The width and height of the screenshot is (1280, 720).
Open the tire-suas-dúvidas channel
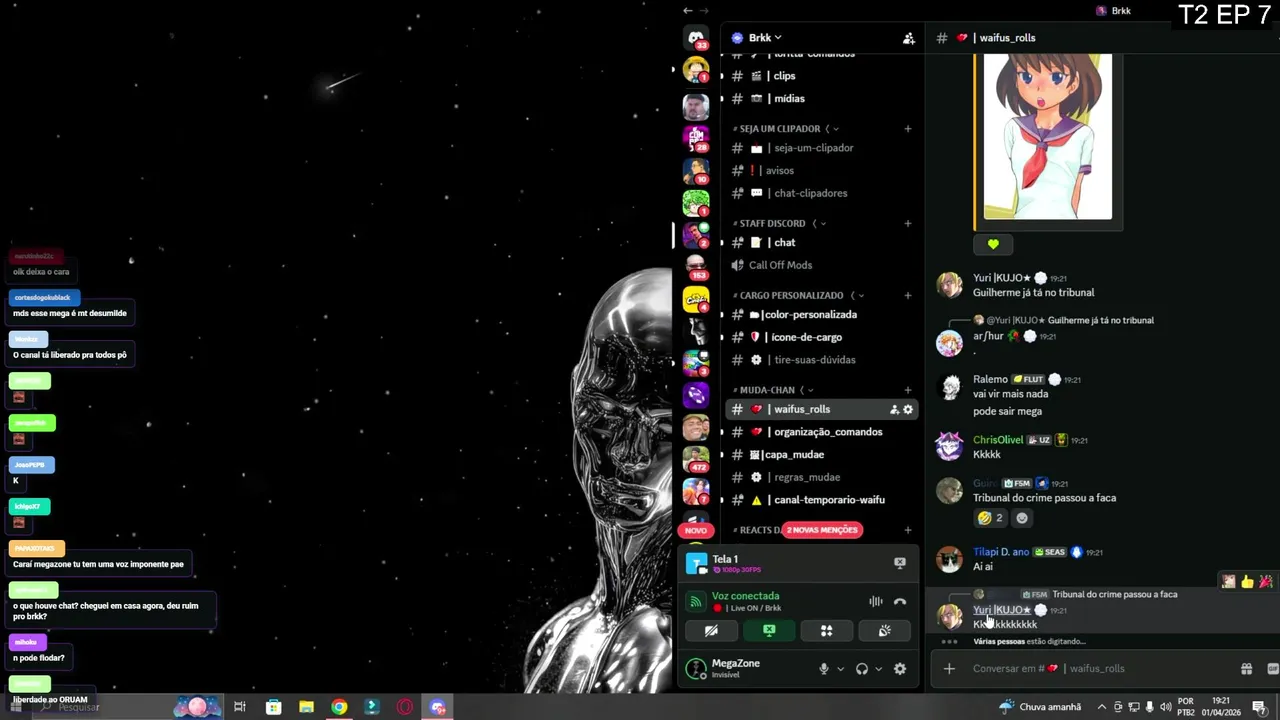coord(822,360)
